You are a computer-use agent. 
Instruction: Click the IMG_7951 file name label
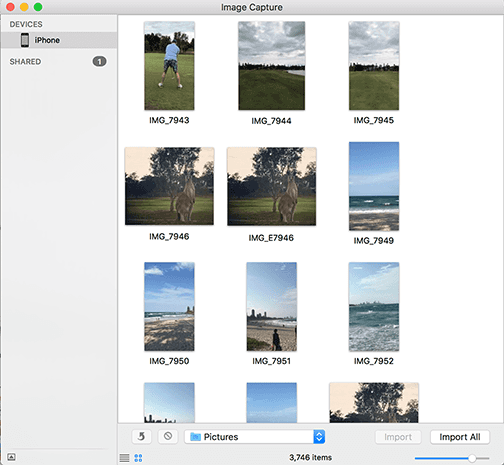coord(271,361)
